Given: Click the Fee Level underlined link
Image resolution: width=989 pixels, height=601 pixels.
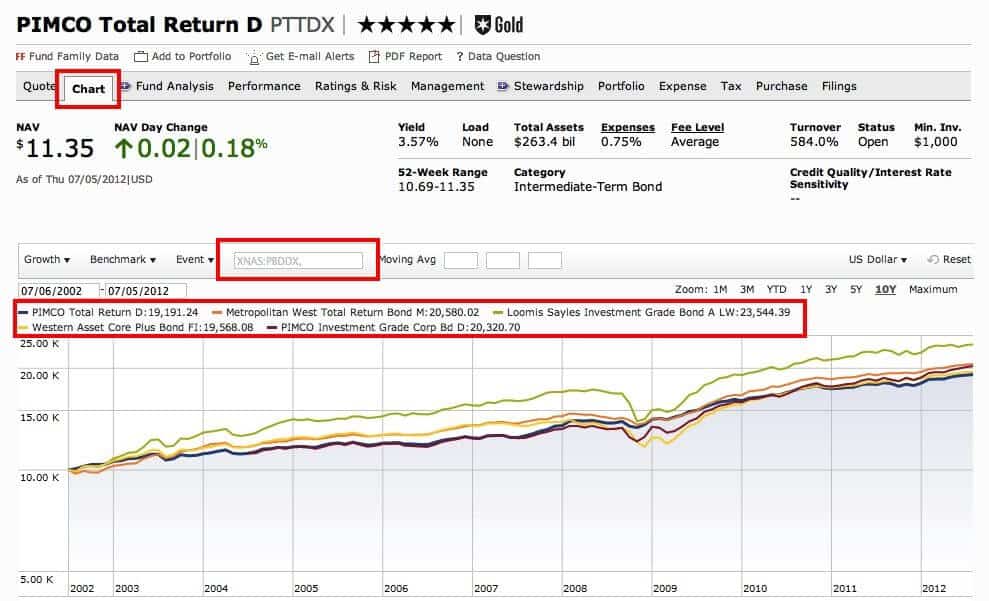Looking at the screenshot, I should [x=698, y=127].
